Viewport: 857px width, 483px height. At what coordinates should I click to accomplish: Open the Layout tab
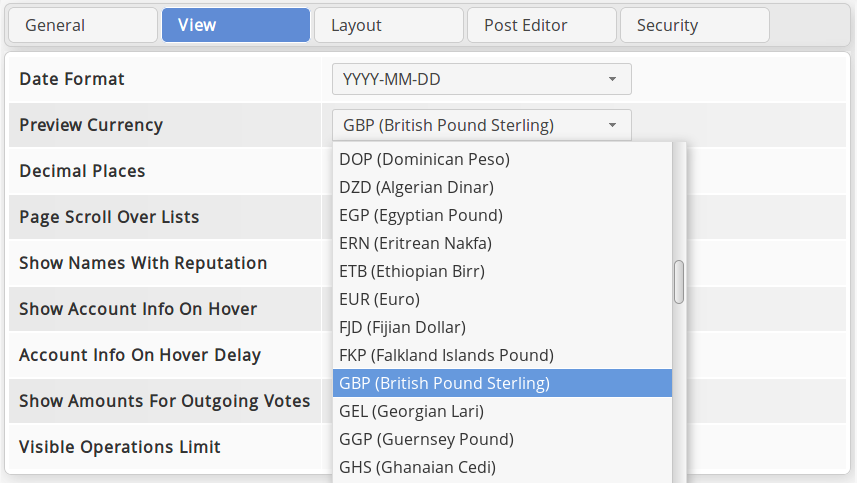pyautogui.click(x=388, y=25)
